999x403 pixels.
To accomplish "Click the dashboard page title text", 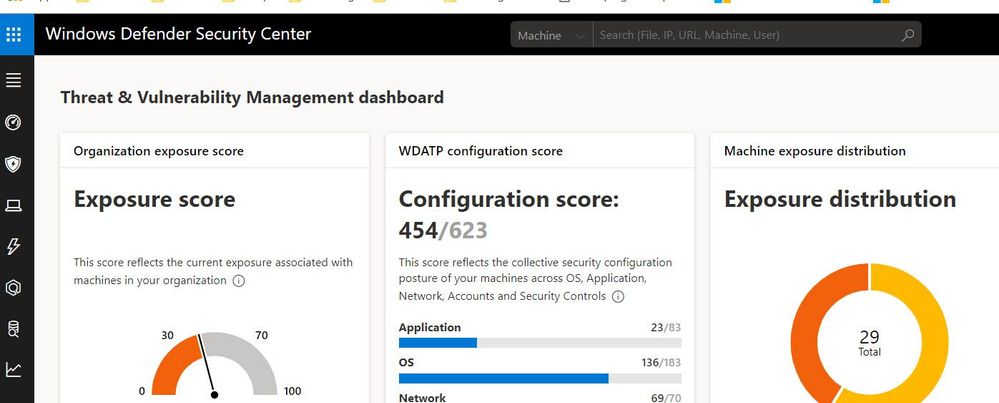I will (252, 97).
